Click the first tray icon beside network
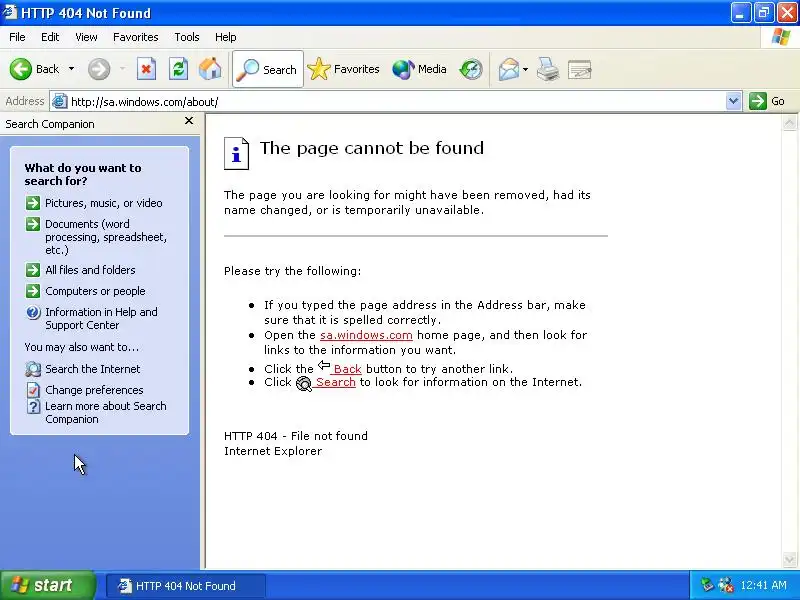 click(x=707, y=585)
